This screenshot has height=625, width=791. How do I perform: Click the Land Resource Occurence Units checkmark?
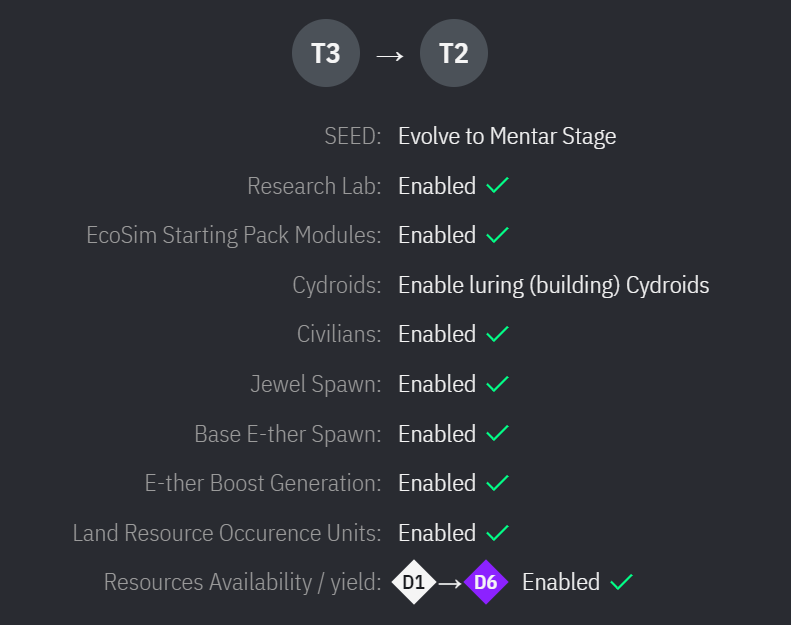coord(497,533)
